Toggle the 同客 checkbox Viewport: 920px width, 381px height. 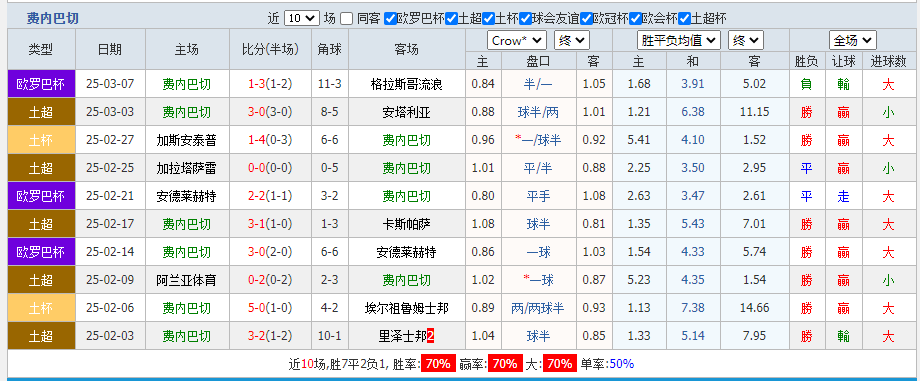(347, 19)
